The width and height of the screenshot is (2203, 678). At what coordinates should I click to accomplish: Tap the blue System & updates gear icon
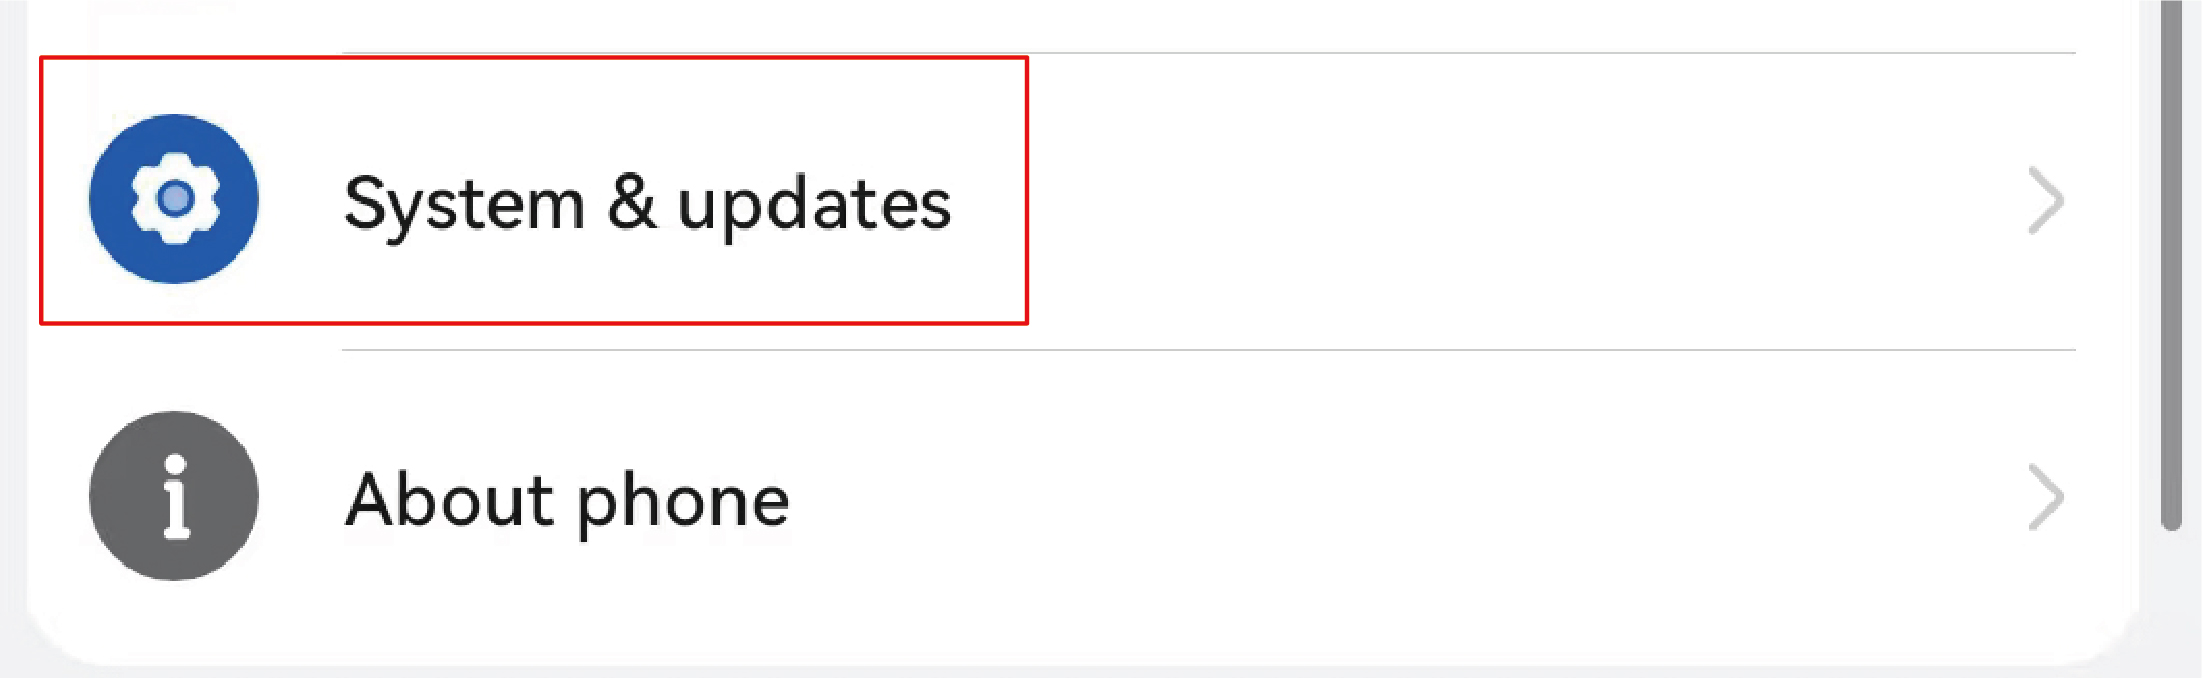(x=174, y=199)
